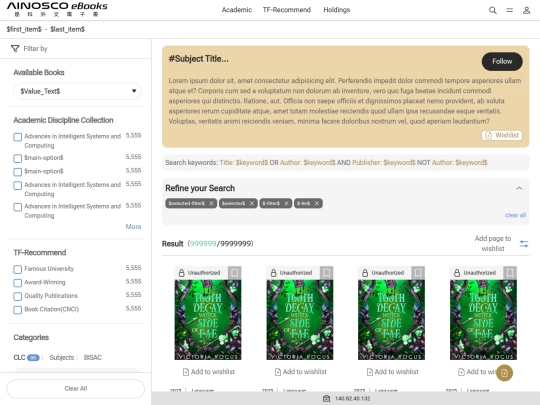Open the hamburger menu icon in header

(x=509, y=10)
